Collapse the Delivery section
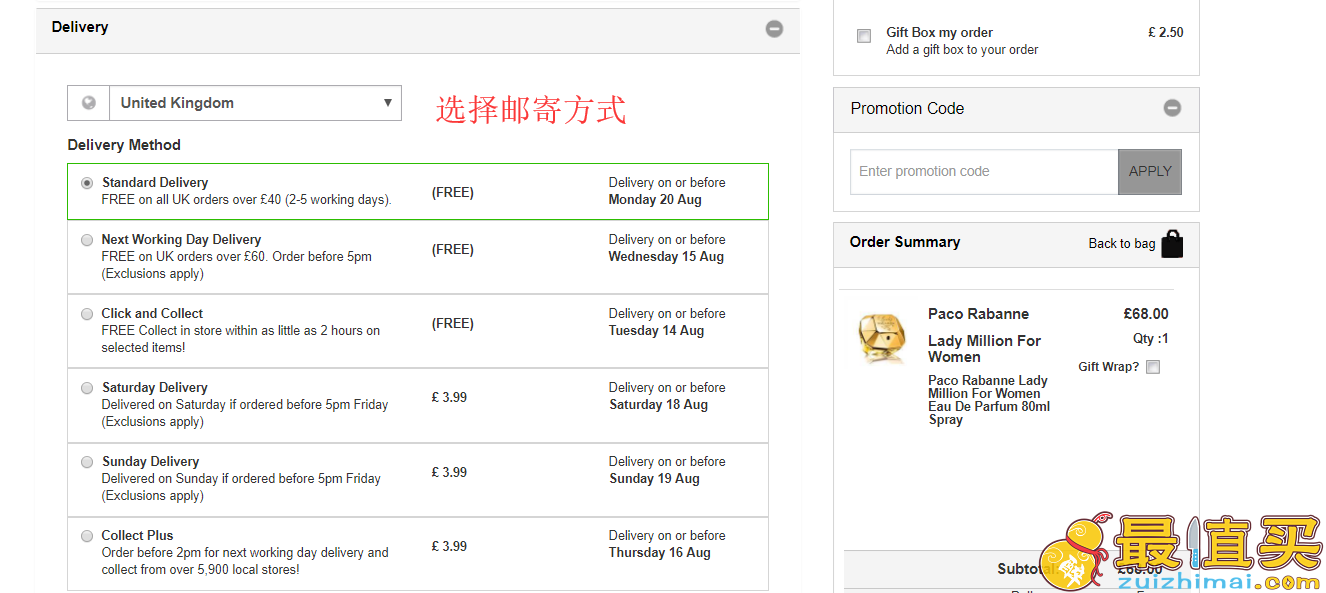This screenshot has width=1326, height=593. tap(774, 28)
